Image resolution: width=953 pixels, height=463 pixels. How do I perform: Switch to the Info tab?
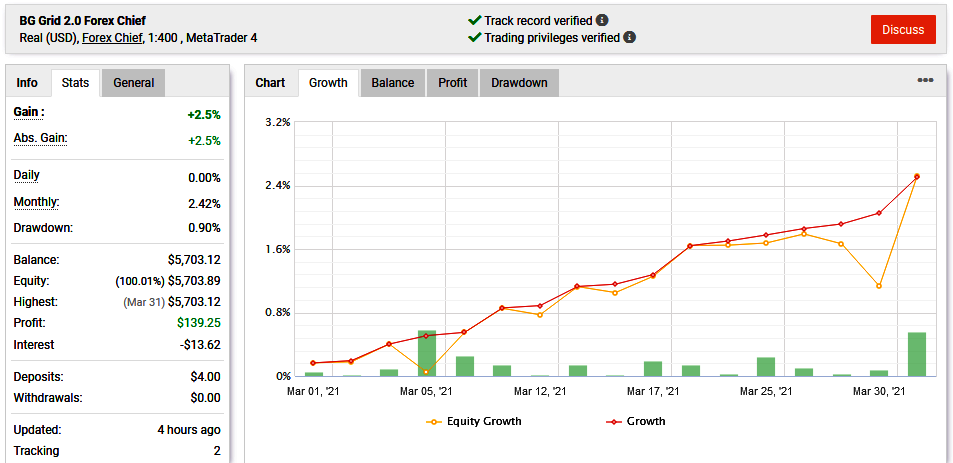[x=27, y=83]
